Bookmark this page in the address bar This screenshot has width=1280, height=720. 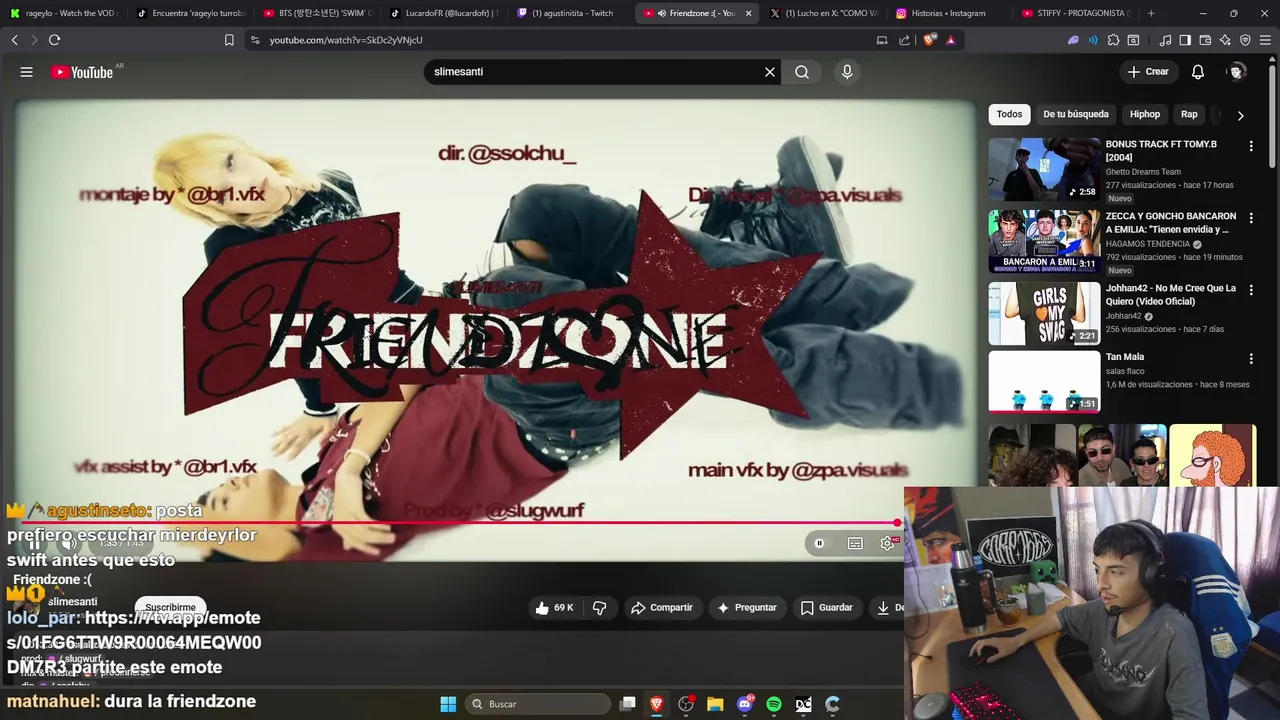click(229, 40)
